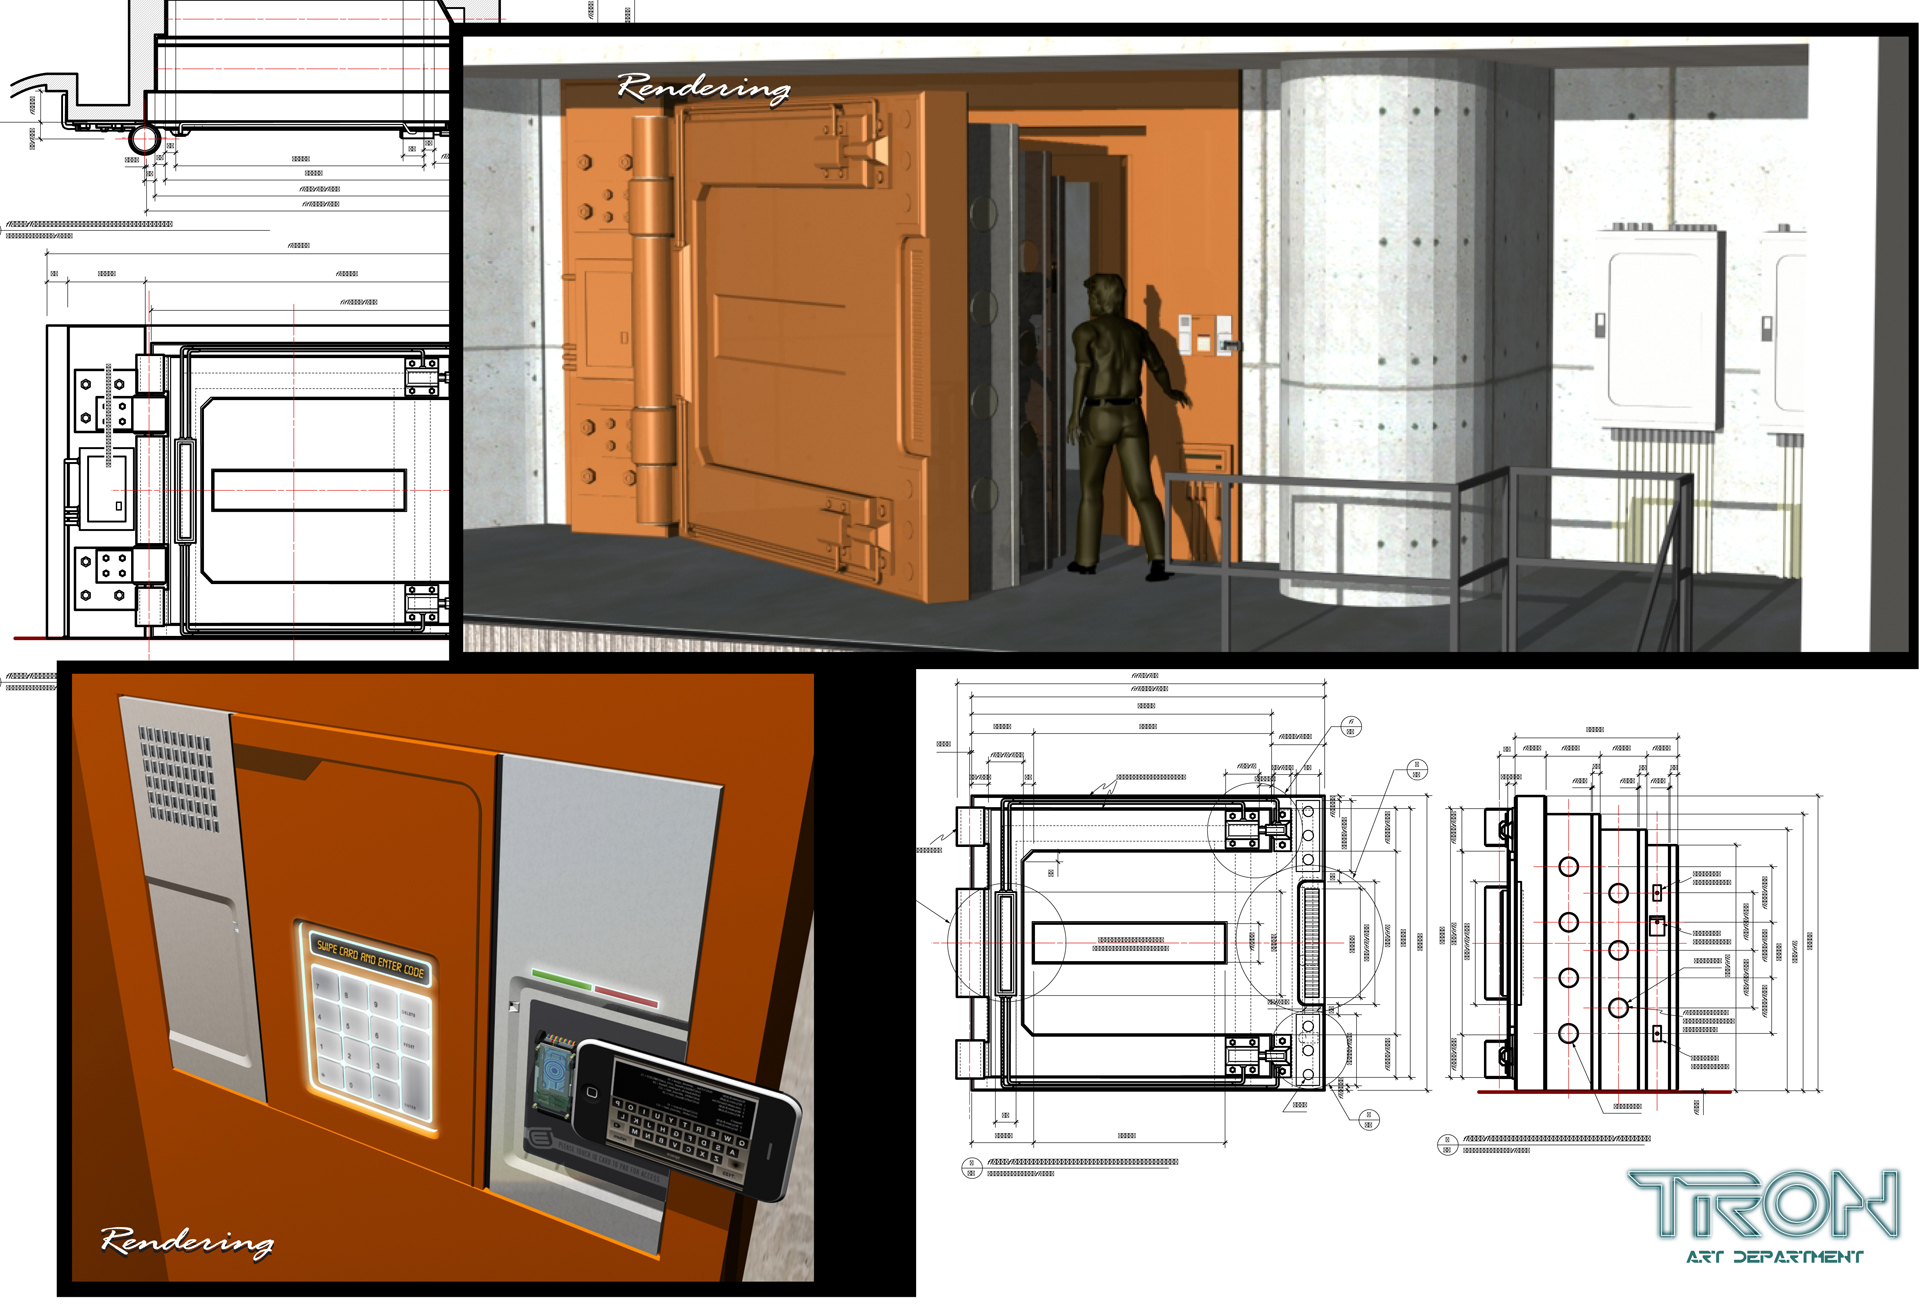Click the "Rendering" label on the keypad close-up
1920x1305 pixels.
pyautogui.click(x=187, y=1242)
